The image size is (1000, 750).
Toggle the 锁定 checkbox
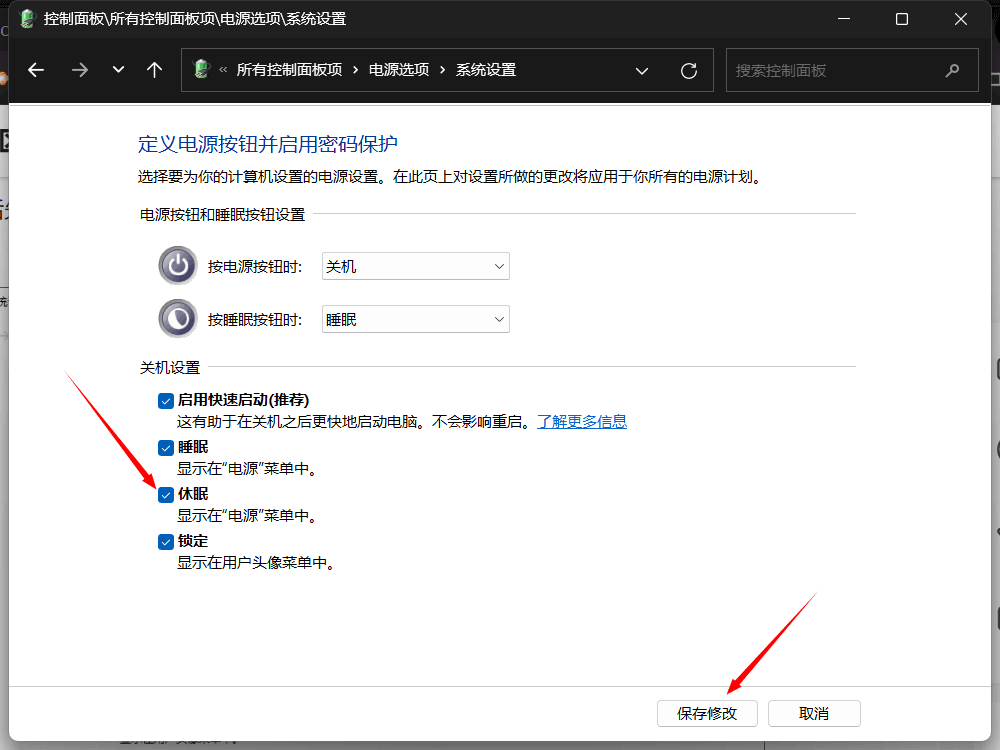coord(166,542)
